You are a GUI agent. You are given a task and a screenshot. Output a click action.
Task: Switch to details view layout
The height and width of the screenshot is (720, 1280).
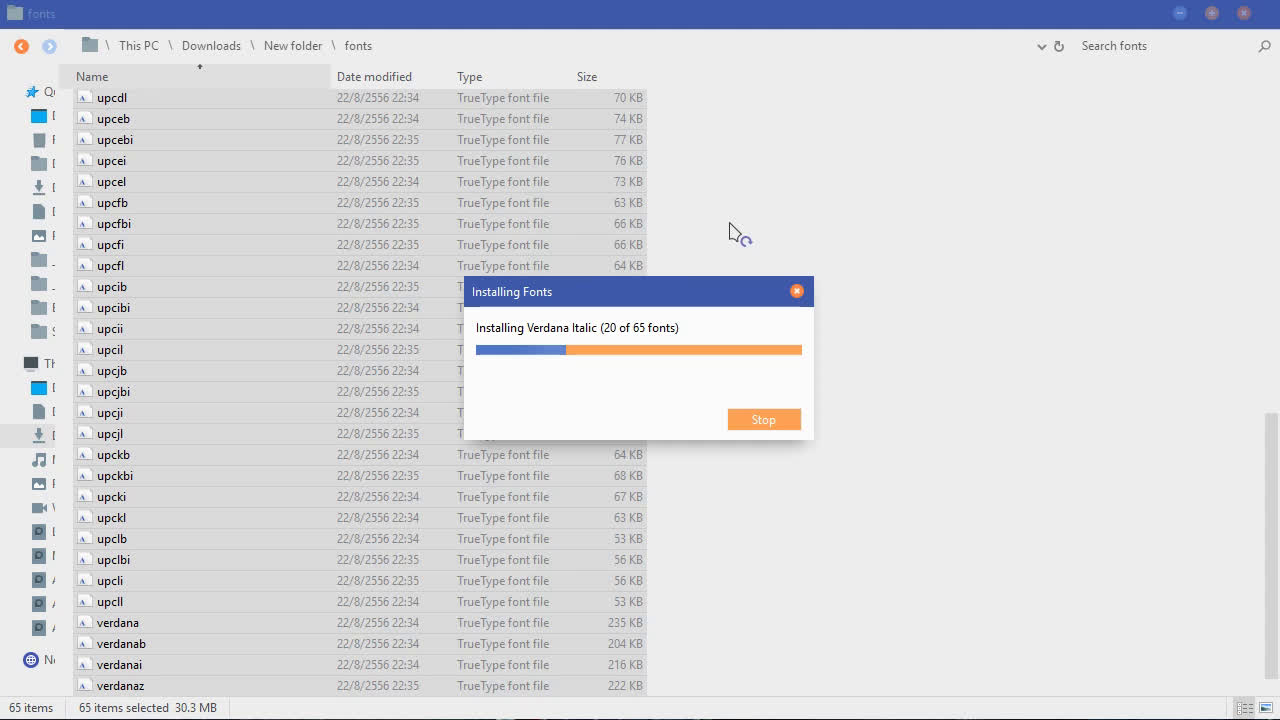1245,708
